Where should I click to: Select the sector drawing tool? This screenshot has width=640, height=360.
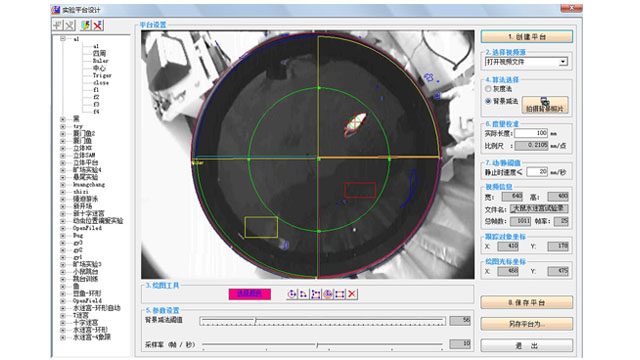(x=328, y=294)
